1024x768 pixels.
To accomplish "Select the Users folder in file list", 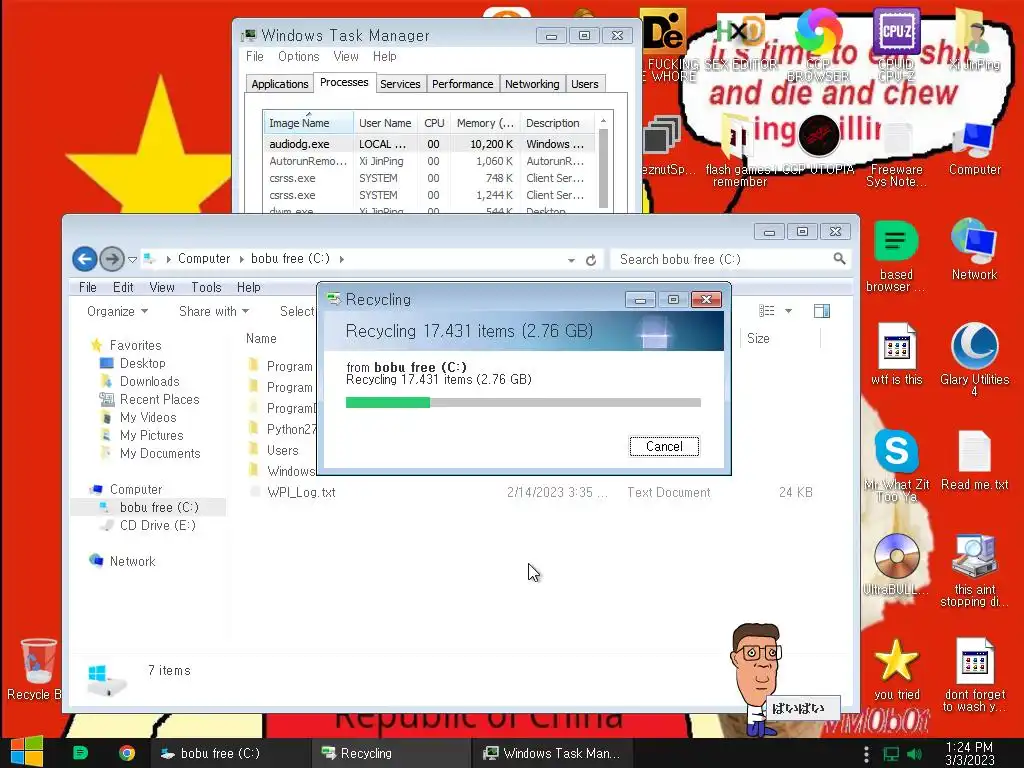I will pyautogui.click(x=281, y=451).
